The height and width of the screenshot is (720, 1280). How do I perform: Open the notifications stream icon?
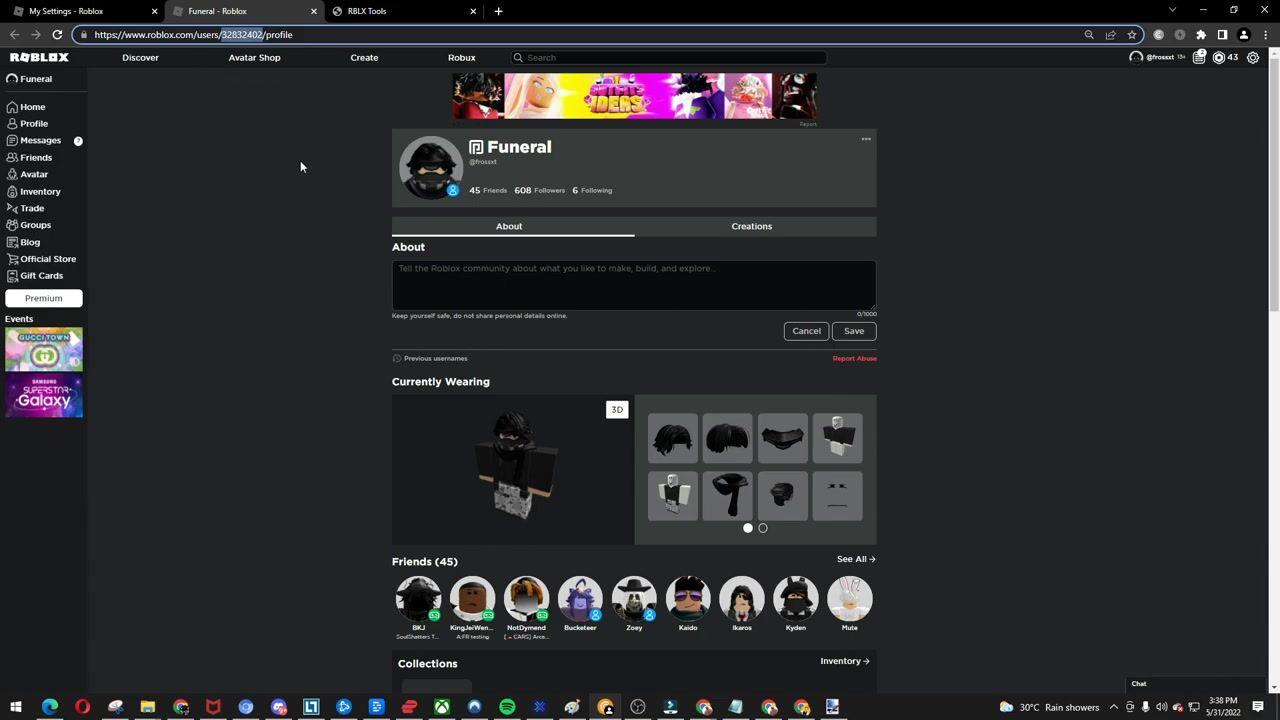click(x=1199, y=58)
